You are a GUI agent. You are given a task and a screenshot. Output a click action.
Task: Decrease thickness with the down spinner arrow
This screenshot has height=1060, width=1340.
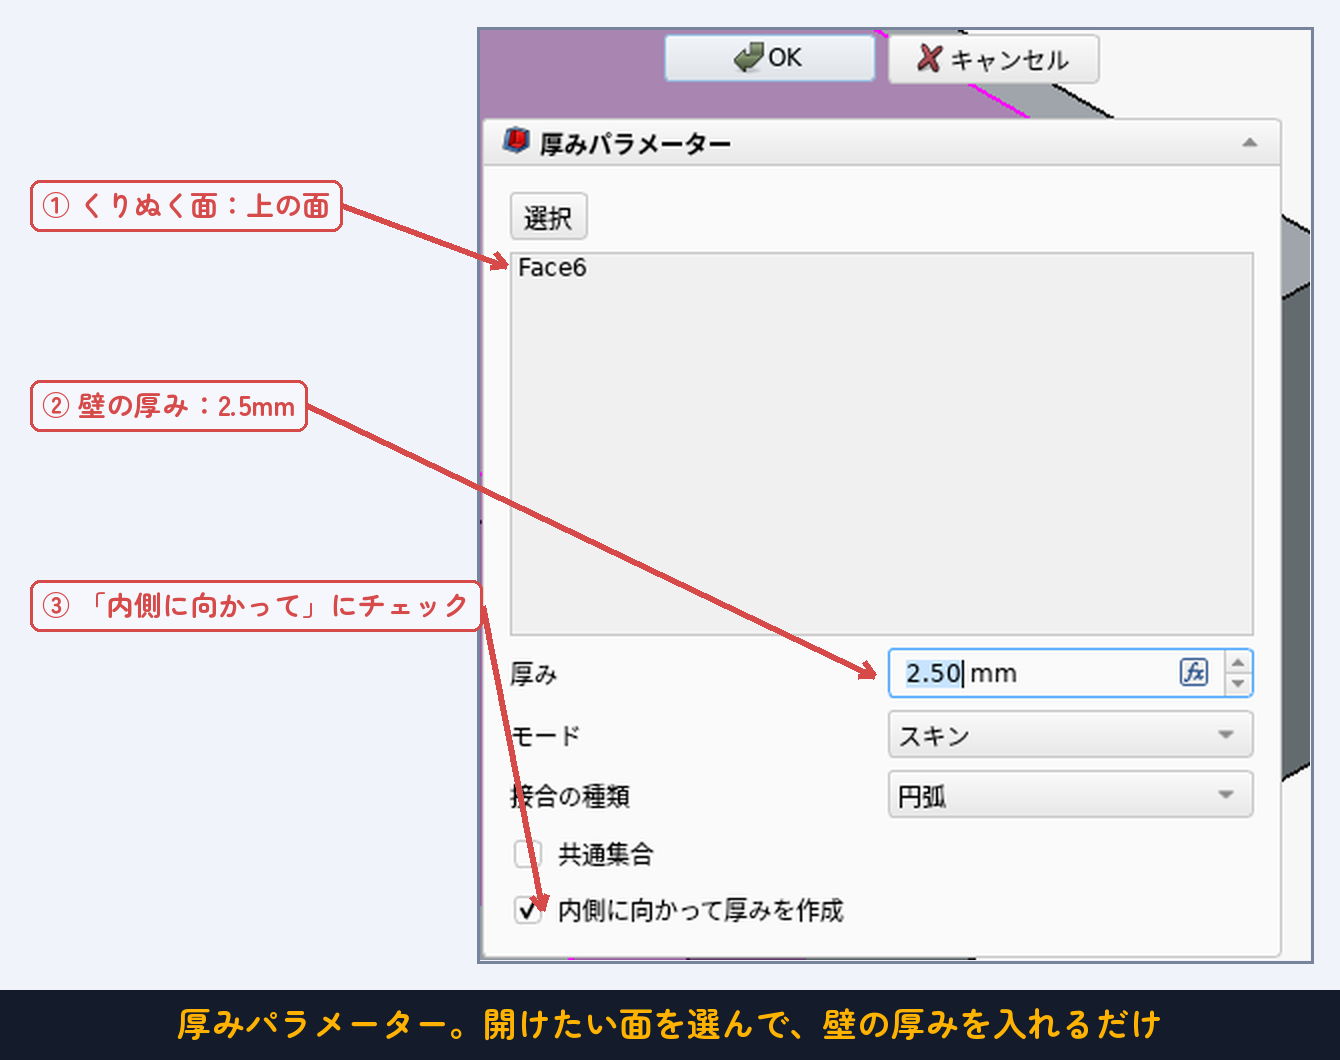click(x=1238, y=684)
